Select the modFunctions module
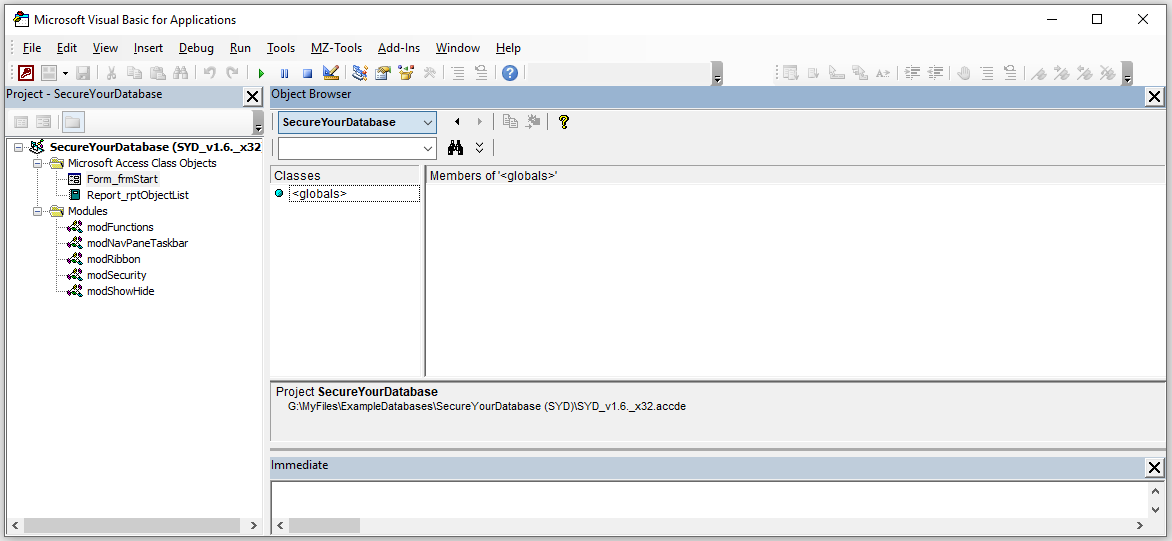Viewport: 1172px width, 541px height. pyautogui.click(x=120, y=227)
